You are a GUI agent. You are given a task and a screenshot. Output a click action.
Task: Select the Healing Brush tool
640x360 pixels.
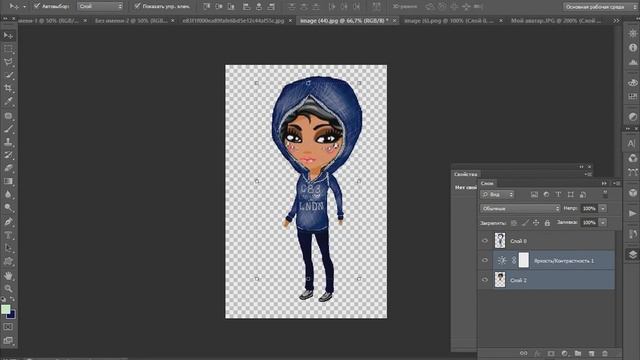point(8,116)
